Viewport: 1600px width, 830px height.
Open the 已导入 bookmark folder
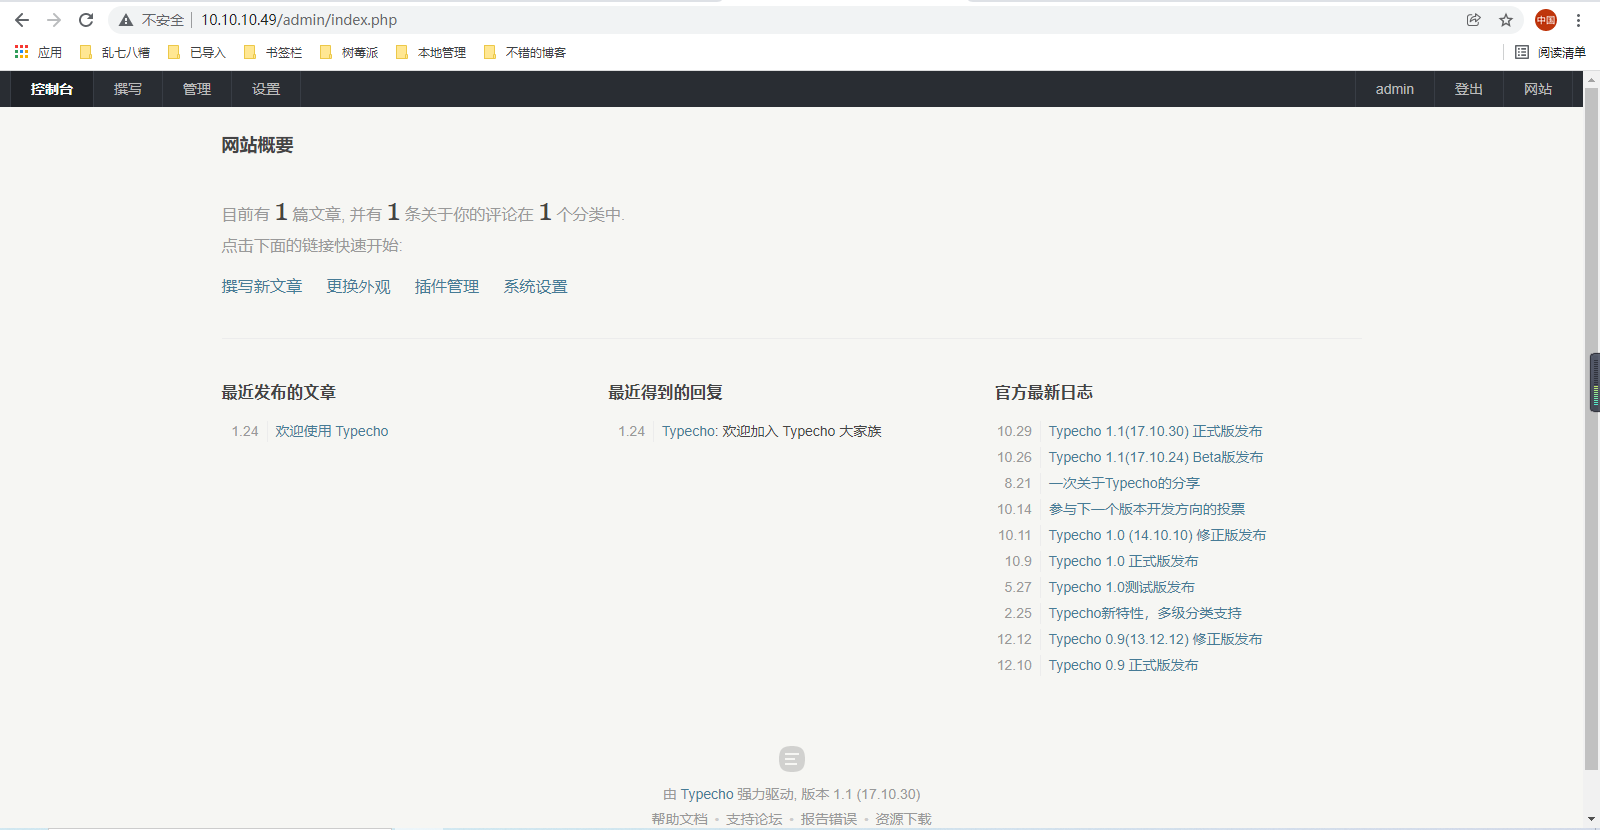pyautogui.click(x=197, y=52)
